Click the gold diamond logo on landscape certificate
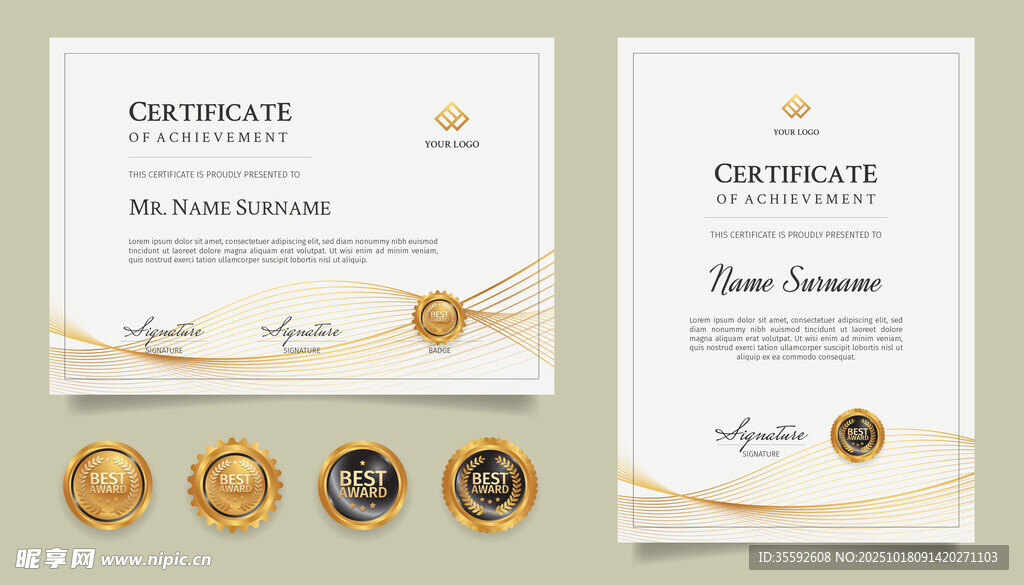The image size is (1024, 585). 451,117
